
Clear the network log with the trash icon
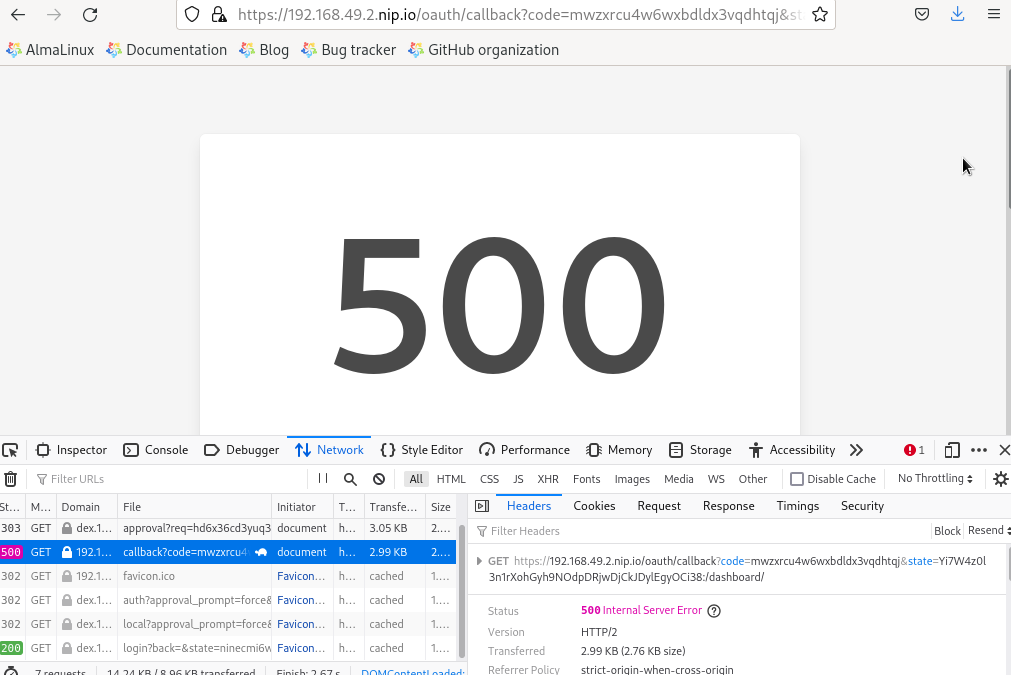pyautogui.click(x=10, y=479)
